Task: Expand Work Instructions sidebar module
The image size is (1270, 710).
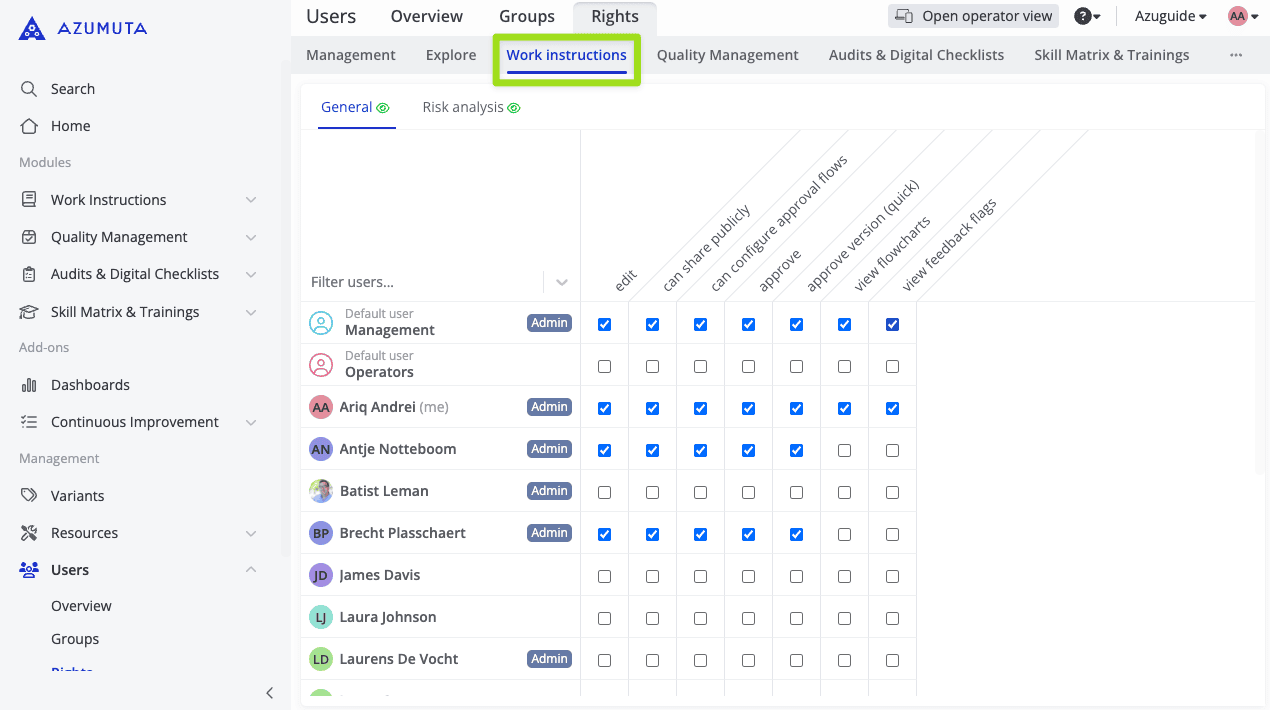Action: point(250,200)
